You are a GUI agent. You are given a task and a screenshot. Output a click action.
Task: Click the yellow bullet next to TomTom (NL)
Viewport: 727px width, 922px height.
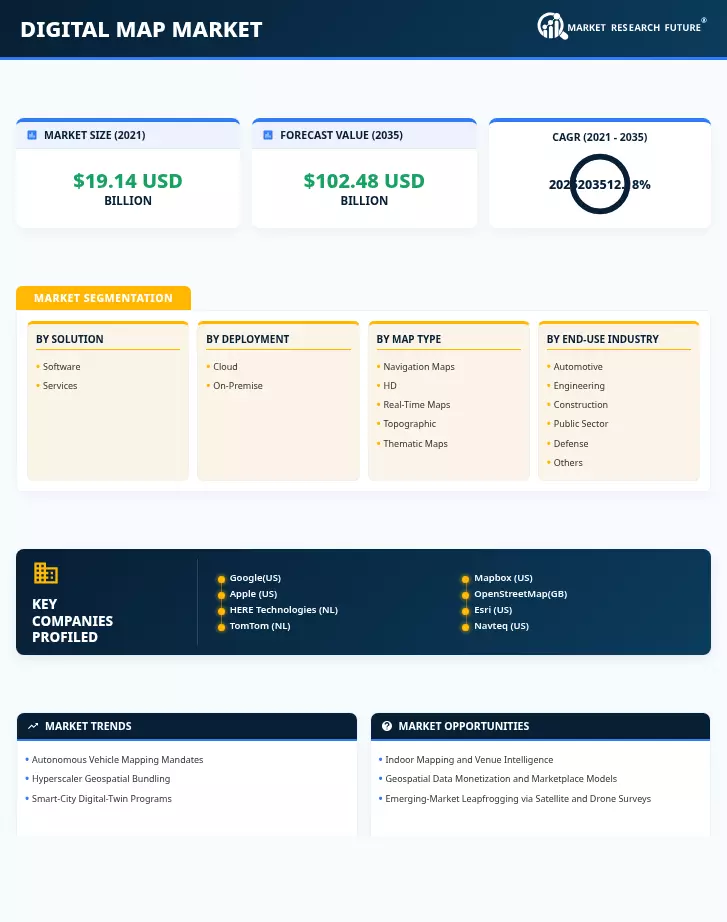coord(221,627)
